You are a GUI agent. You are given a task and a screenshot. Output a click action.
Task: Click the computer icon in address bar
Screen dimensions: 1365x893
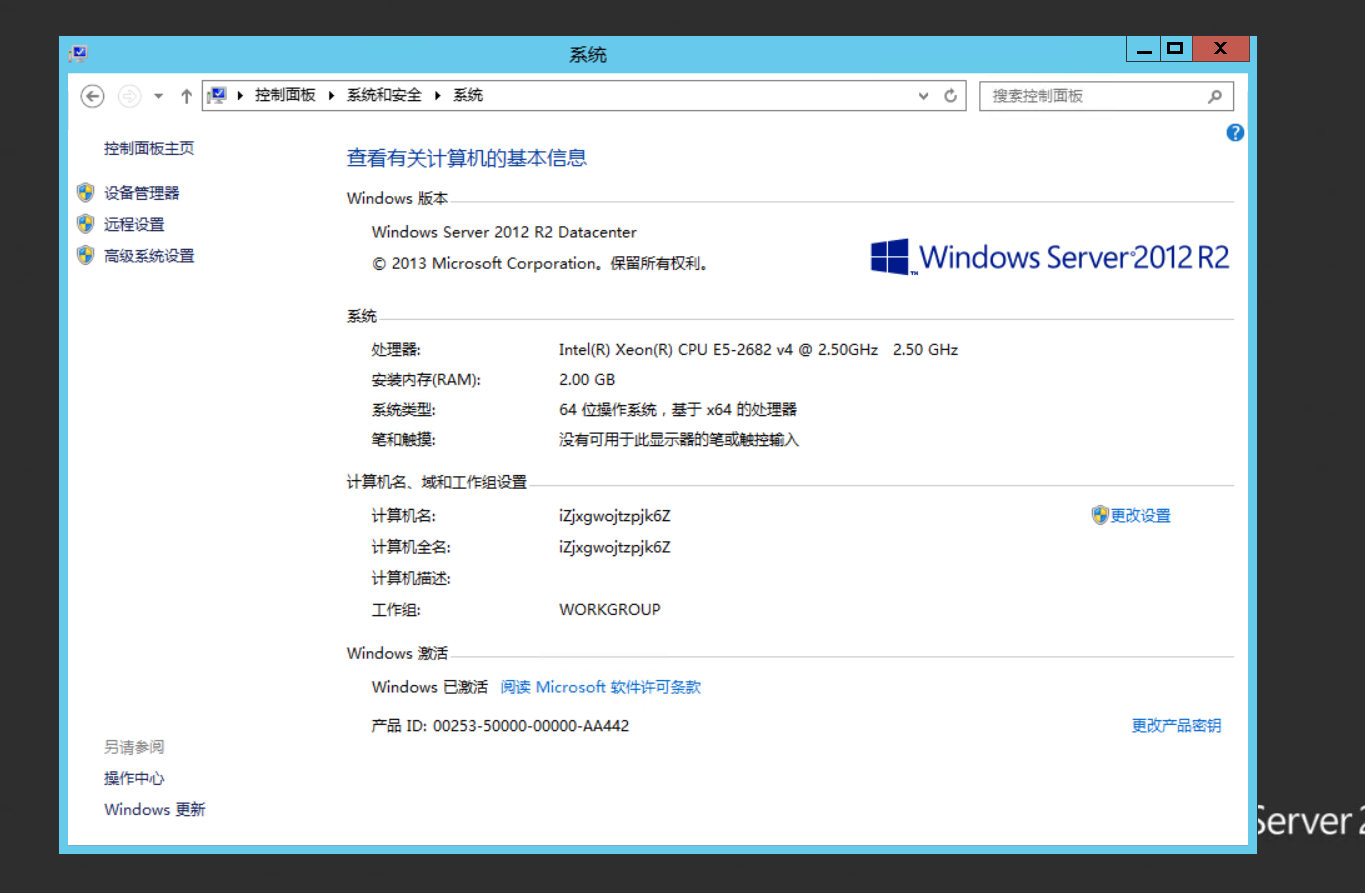coord(216,95)
